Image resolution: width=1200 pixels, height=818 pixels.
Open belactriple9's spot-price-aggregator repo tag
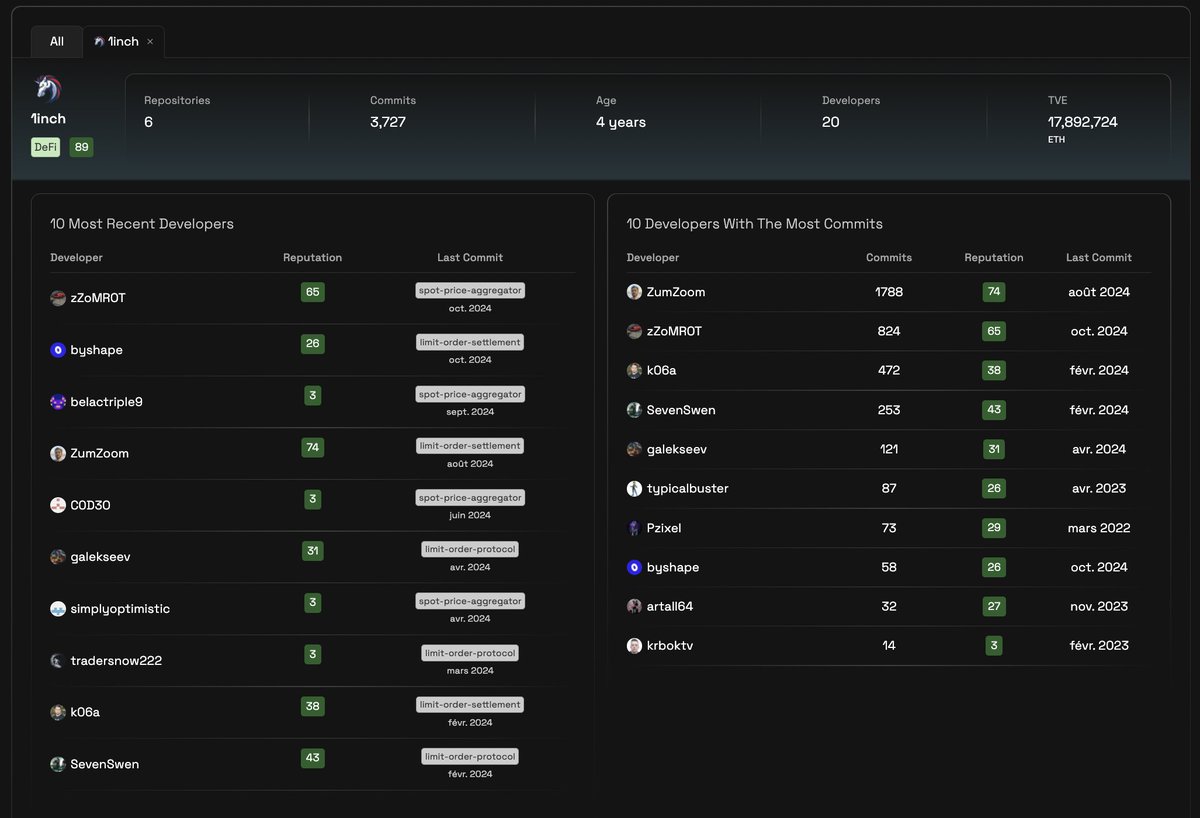click(470, 394)
